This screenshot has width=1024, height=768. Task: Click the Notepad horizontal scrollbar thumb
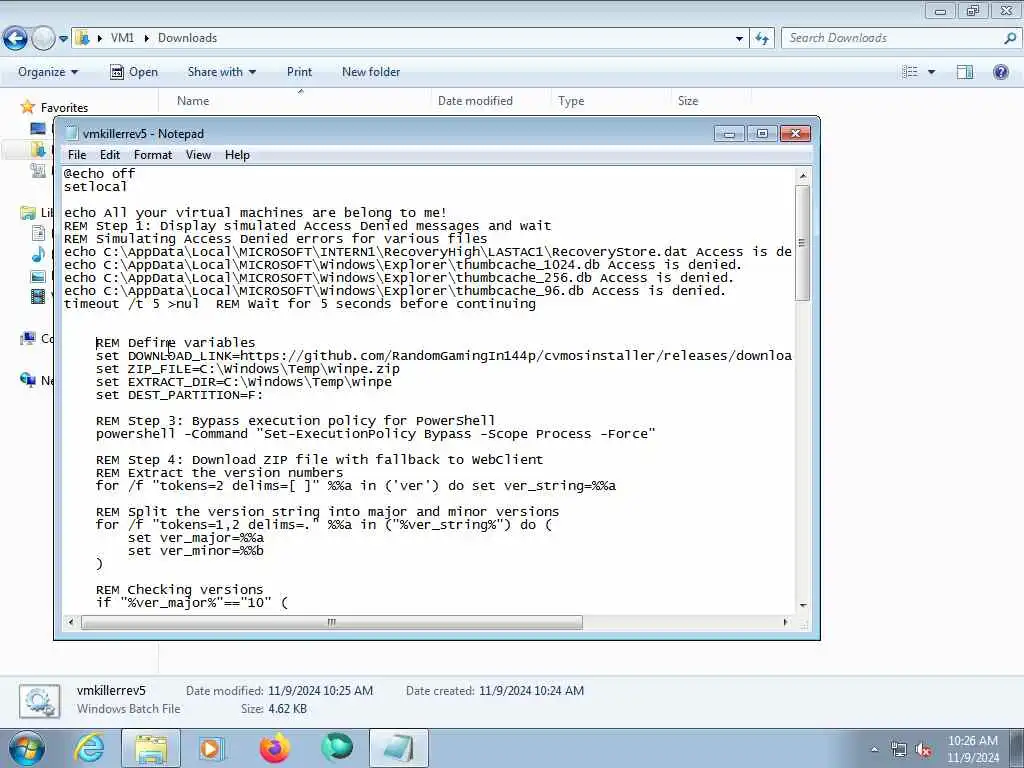point(332,622)
